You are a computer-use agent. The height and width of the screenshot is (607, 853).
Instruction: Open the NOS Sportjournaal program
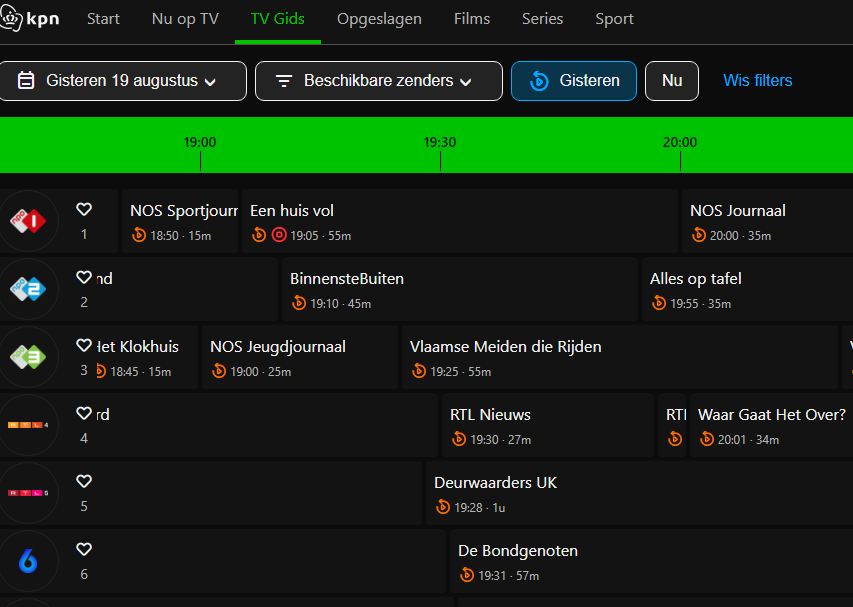(x=180, y=221)
